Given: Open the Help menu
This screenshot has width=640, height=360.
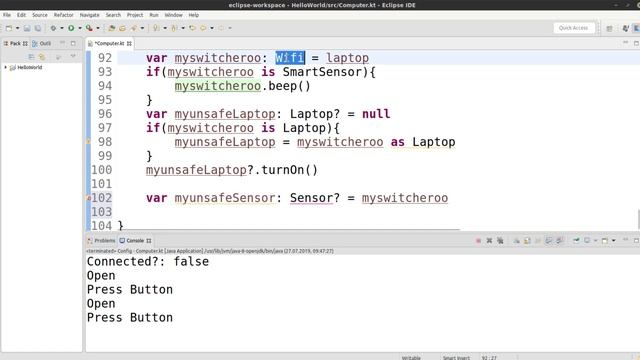Looking at the screenshot, I should coord(193,15).
